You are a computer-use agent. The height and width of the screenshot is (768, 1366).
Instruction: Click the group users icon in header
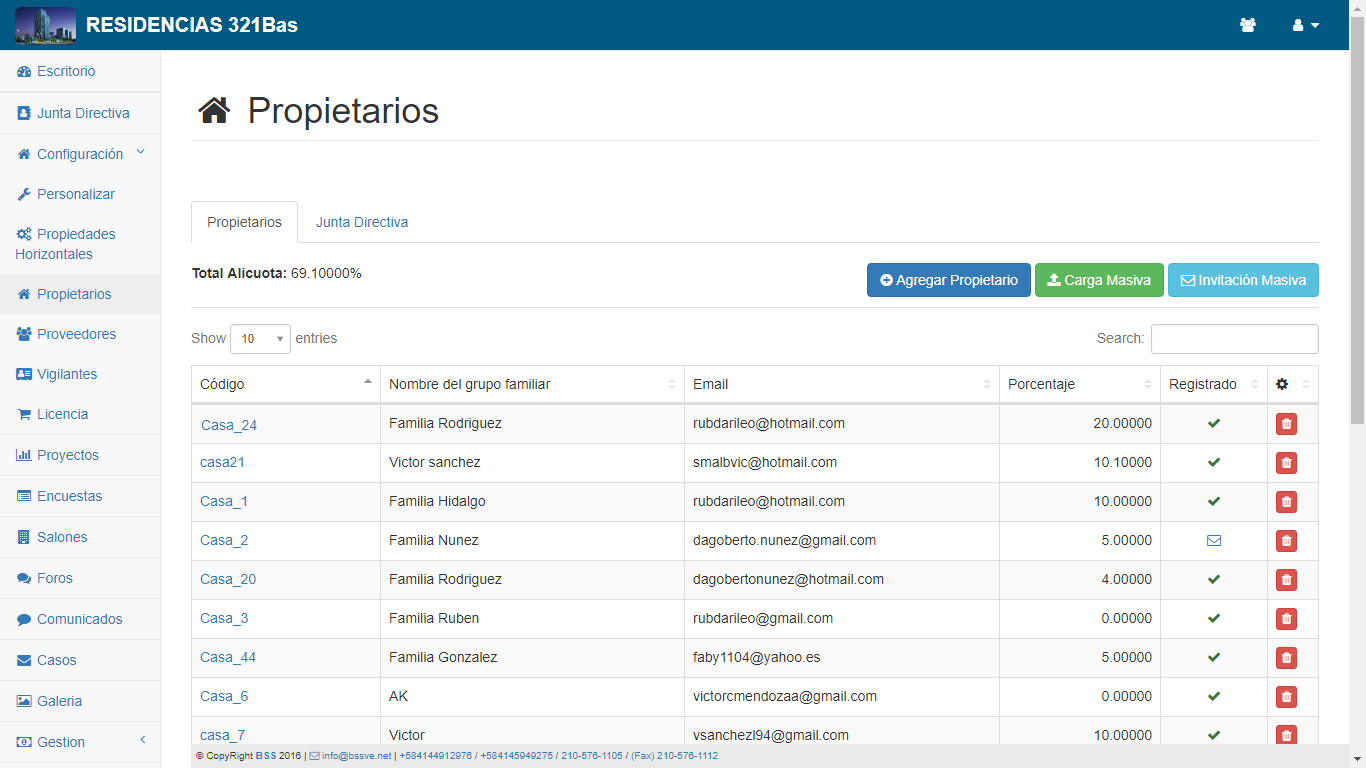click(1247, 25)
